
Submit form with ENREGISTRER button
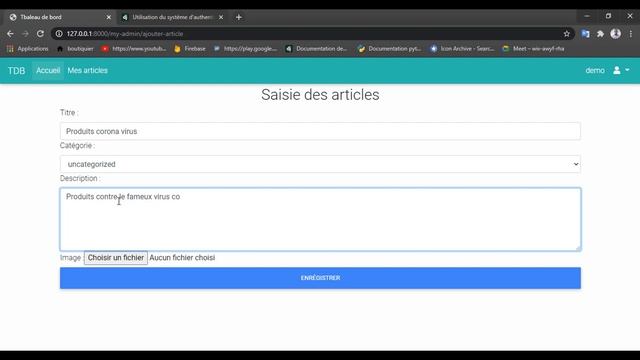[320, 278]
